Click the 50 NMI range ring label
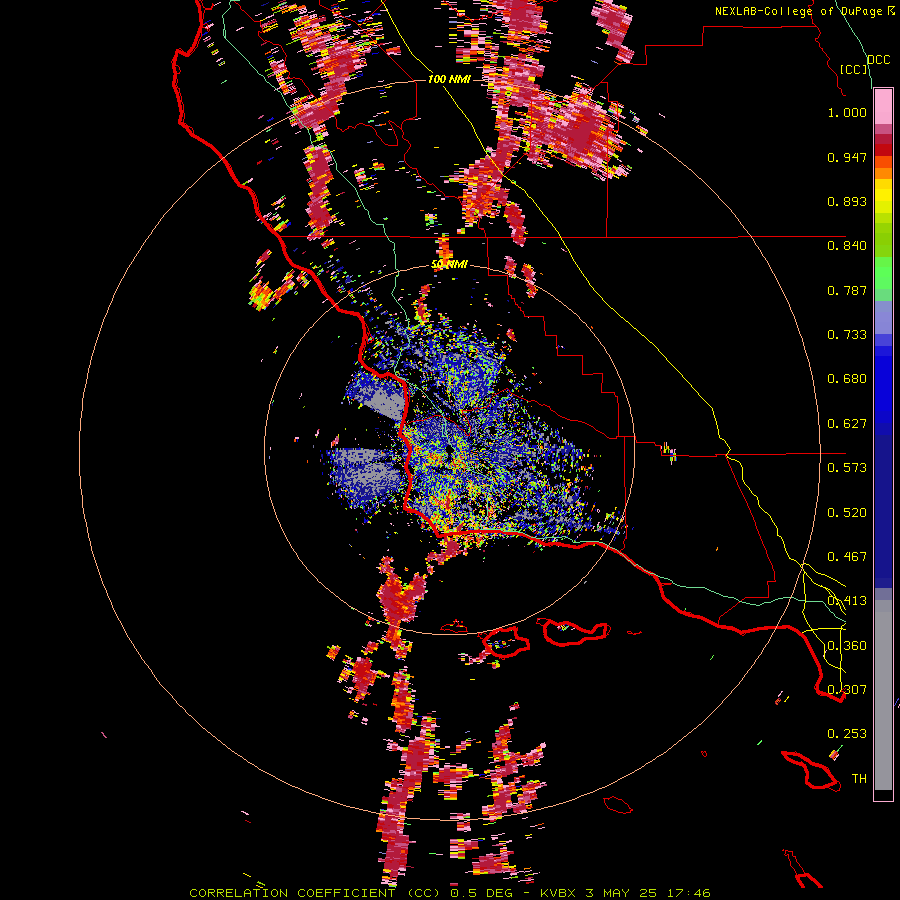 449,265
